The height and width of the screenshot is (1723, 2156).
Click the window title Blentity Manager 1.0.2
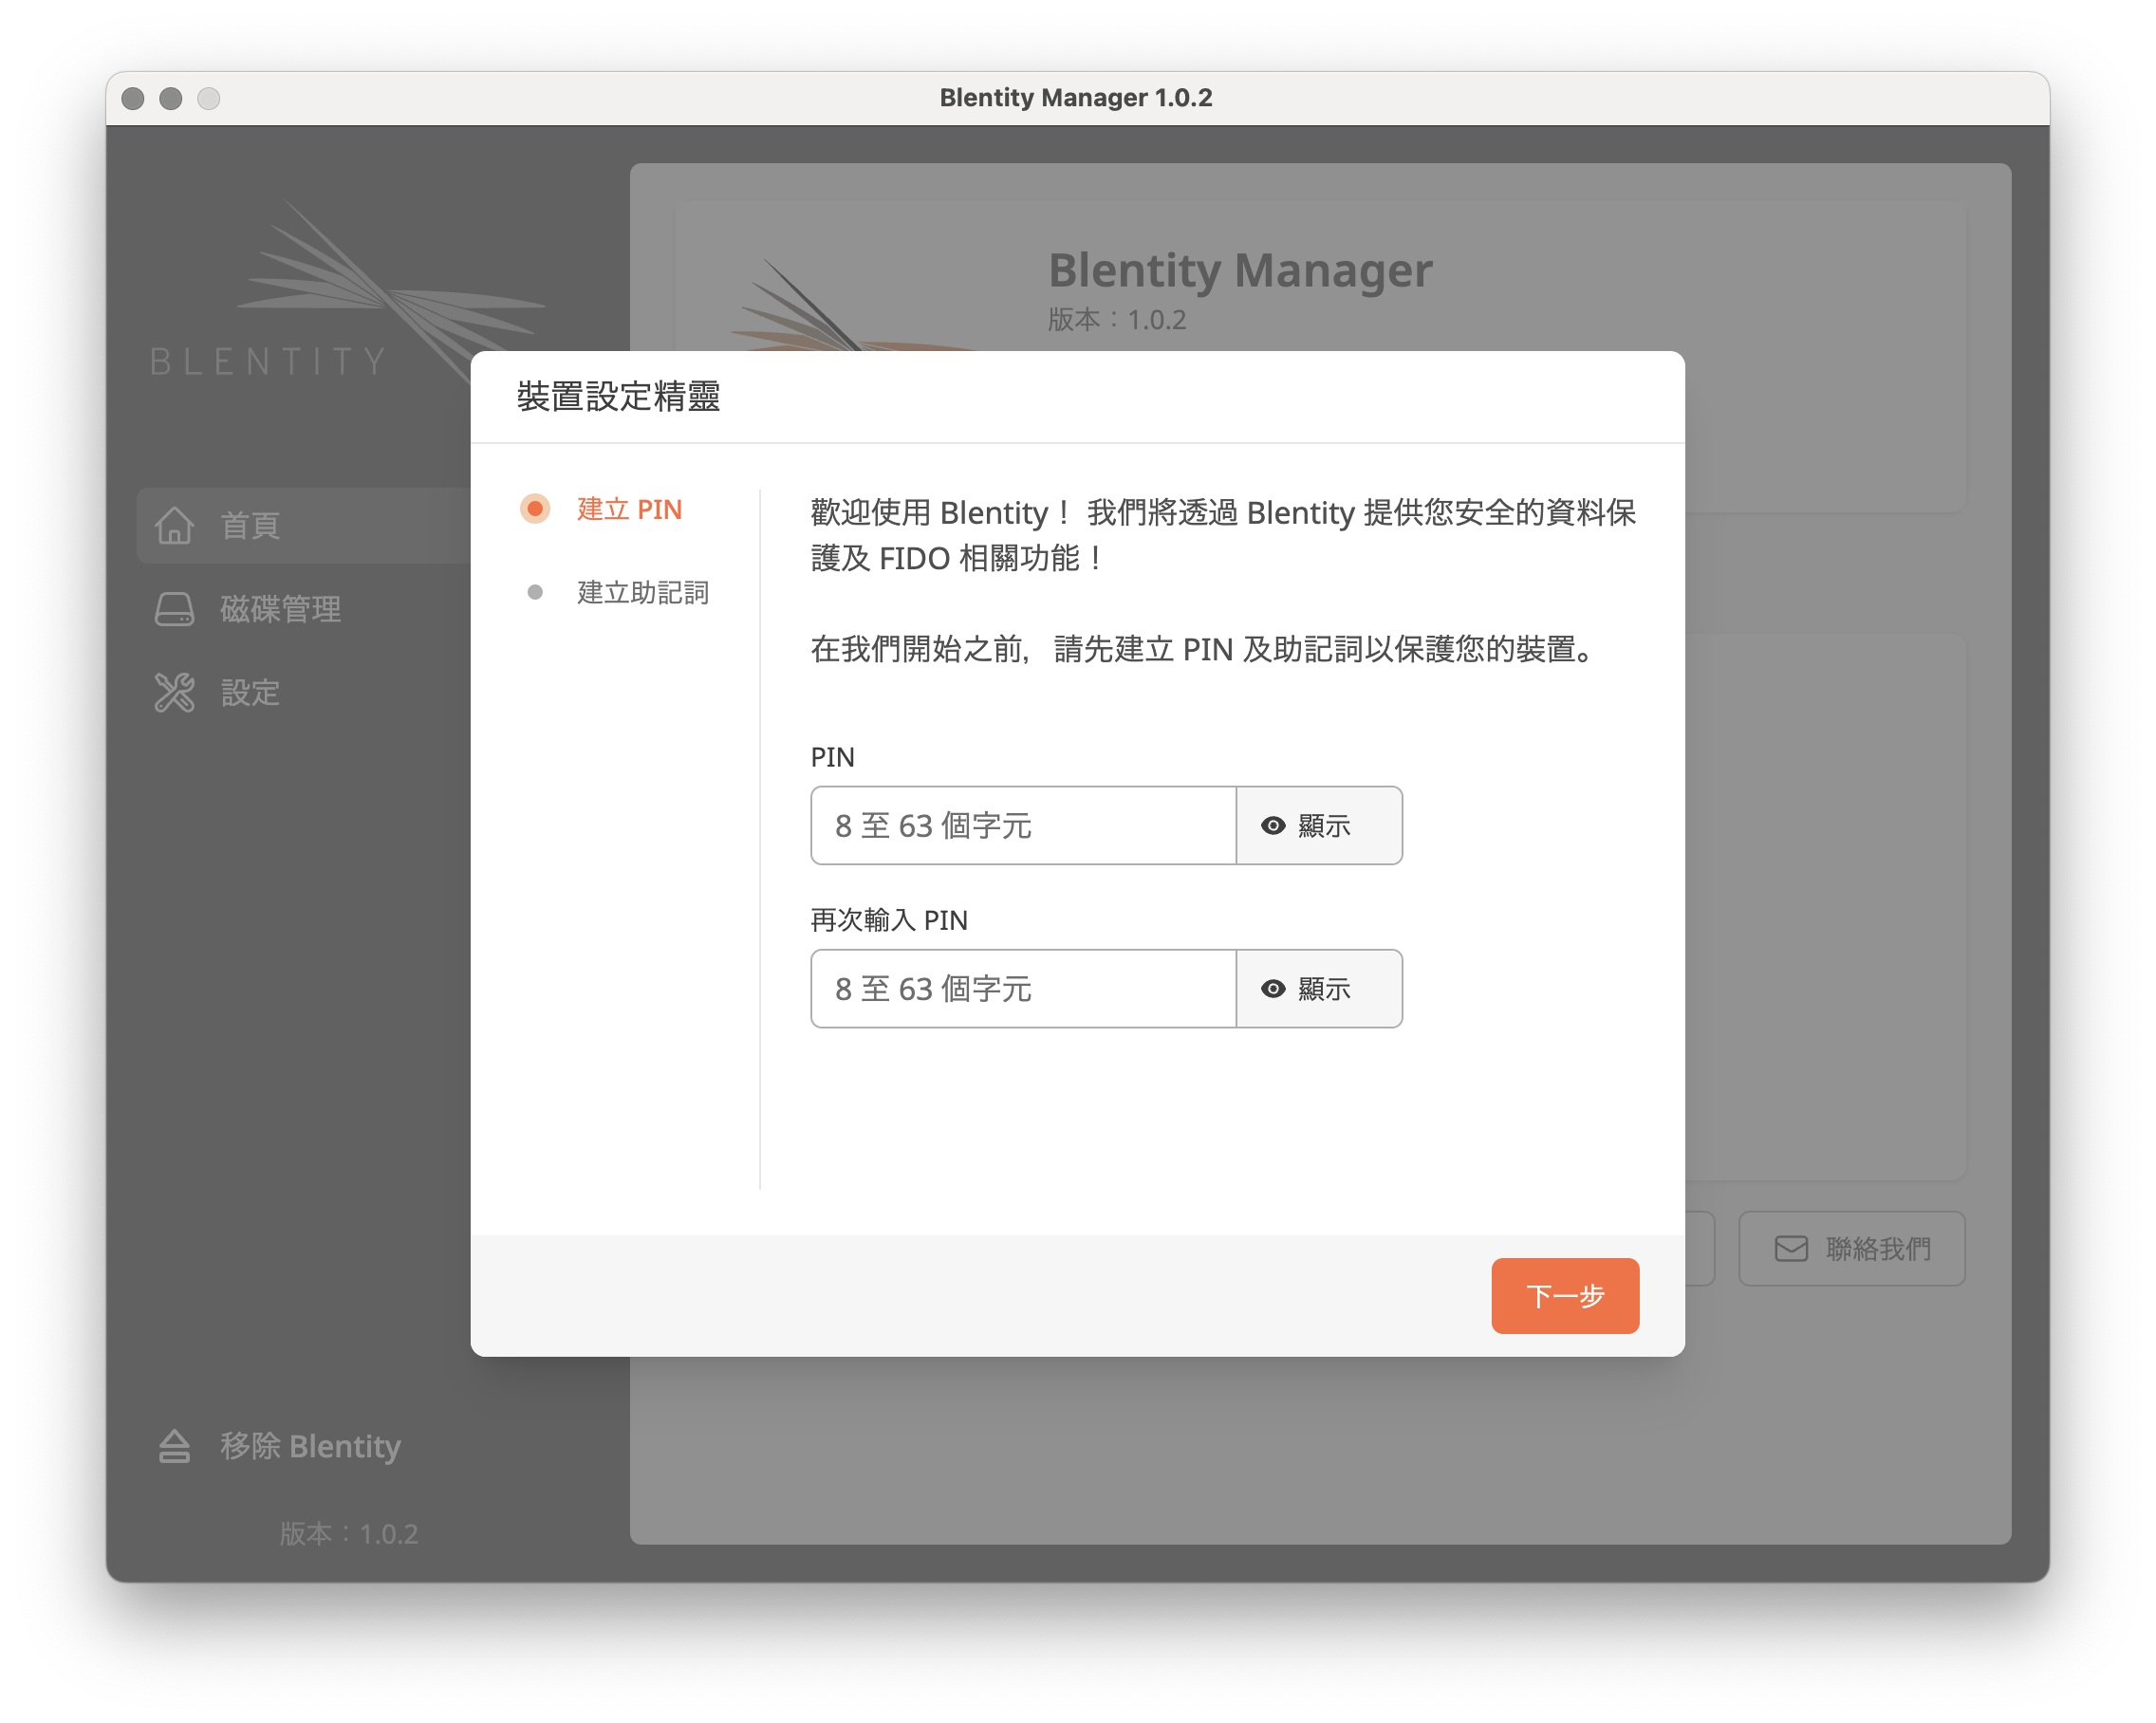pyautogui.click(x=1076, y=97)
